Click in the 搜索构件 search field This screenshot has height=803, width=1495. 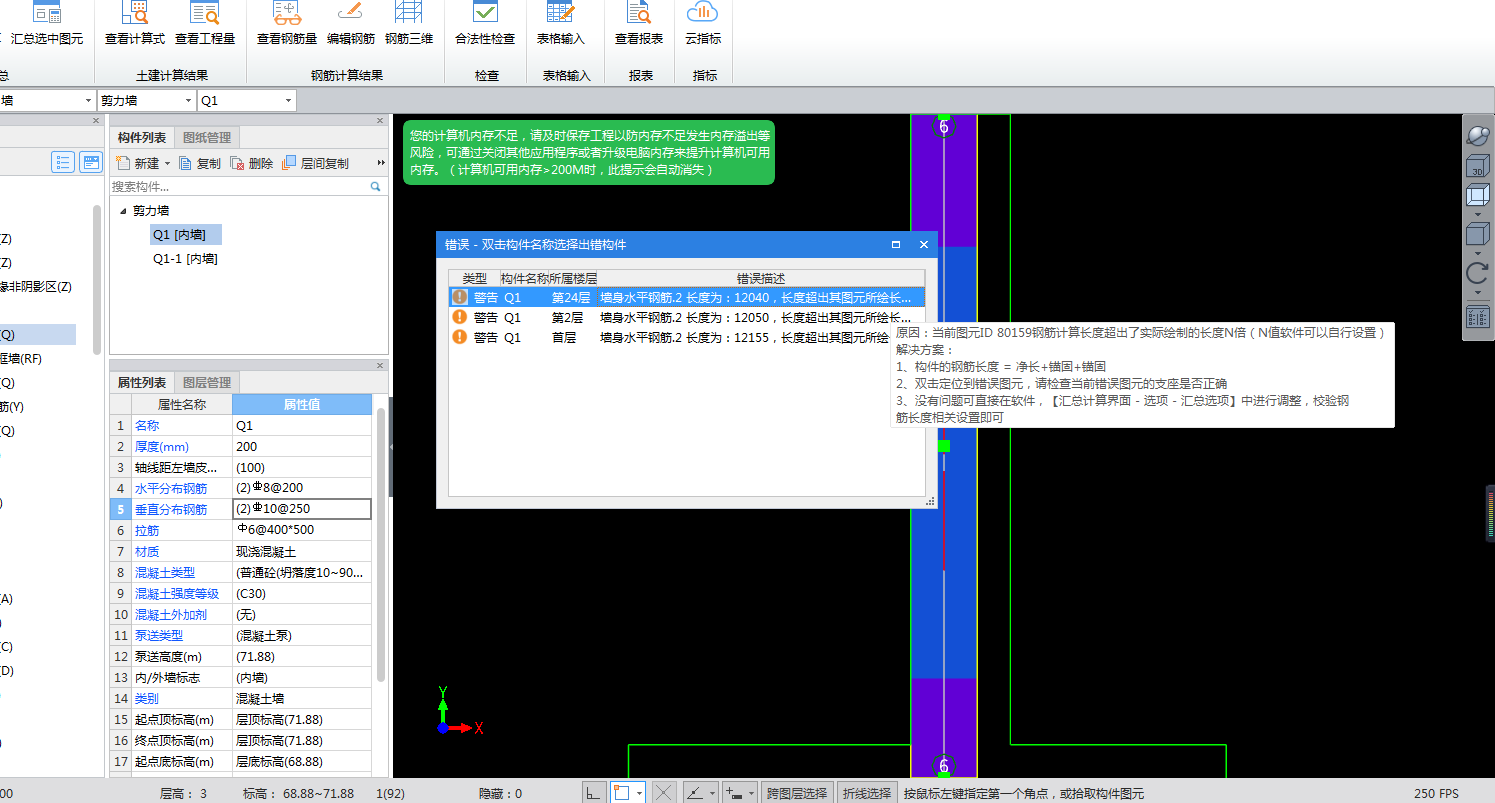pos(238,187)
